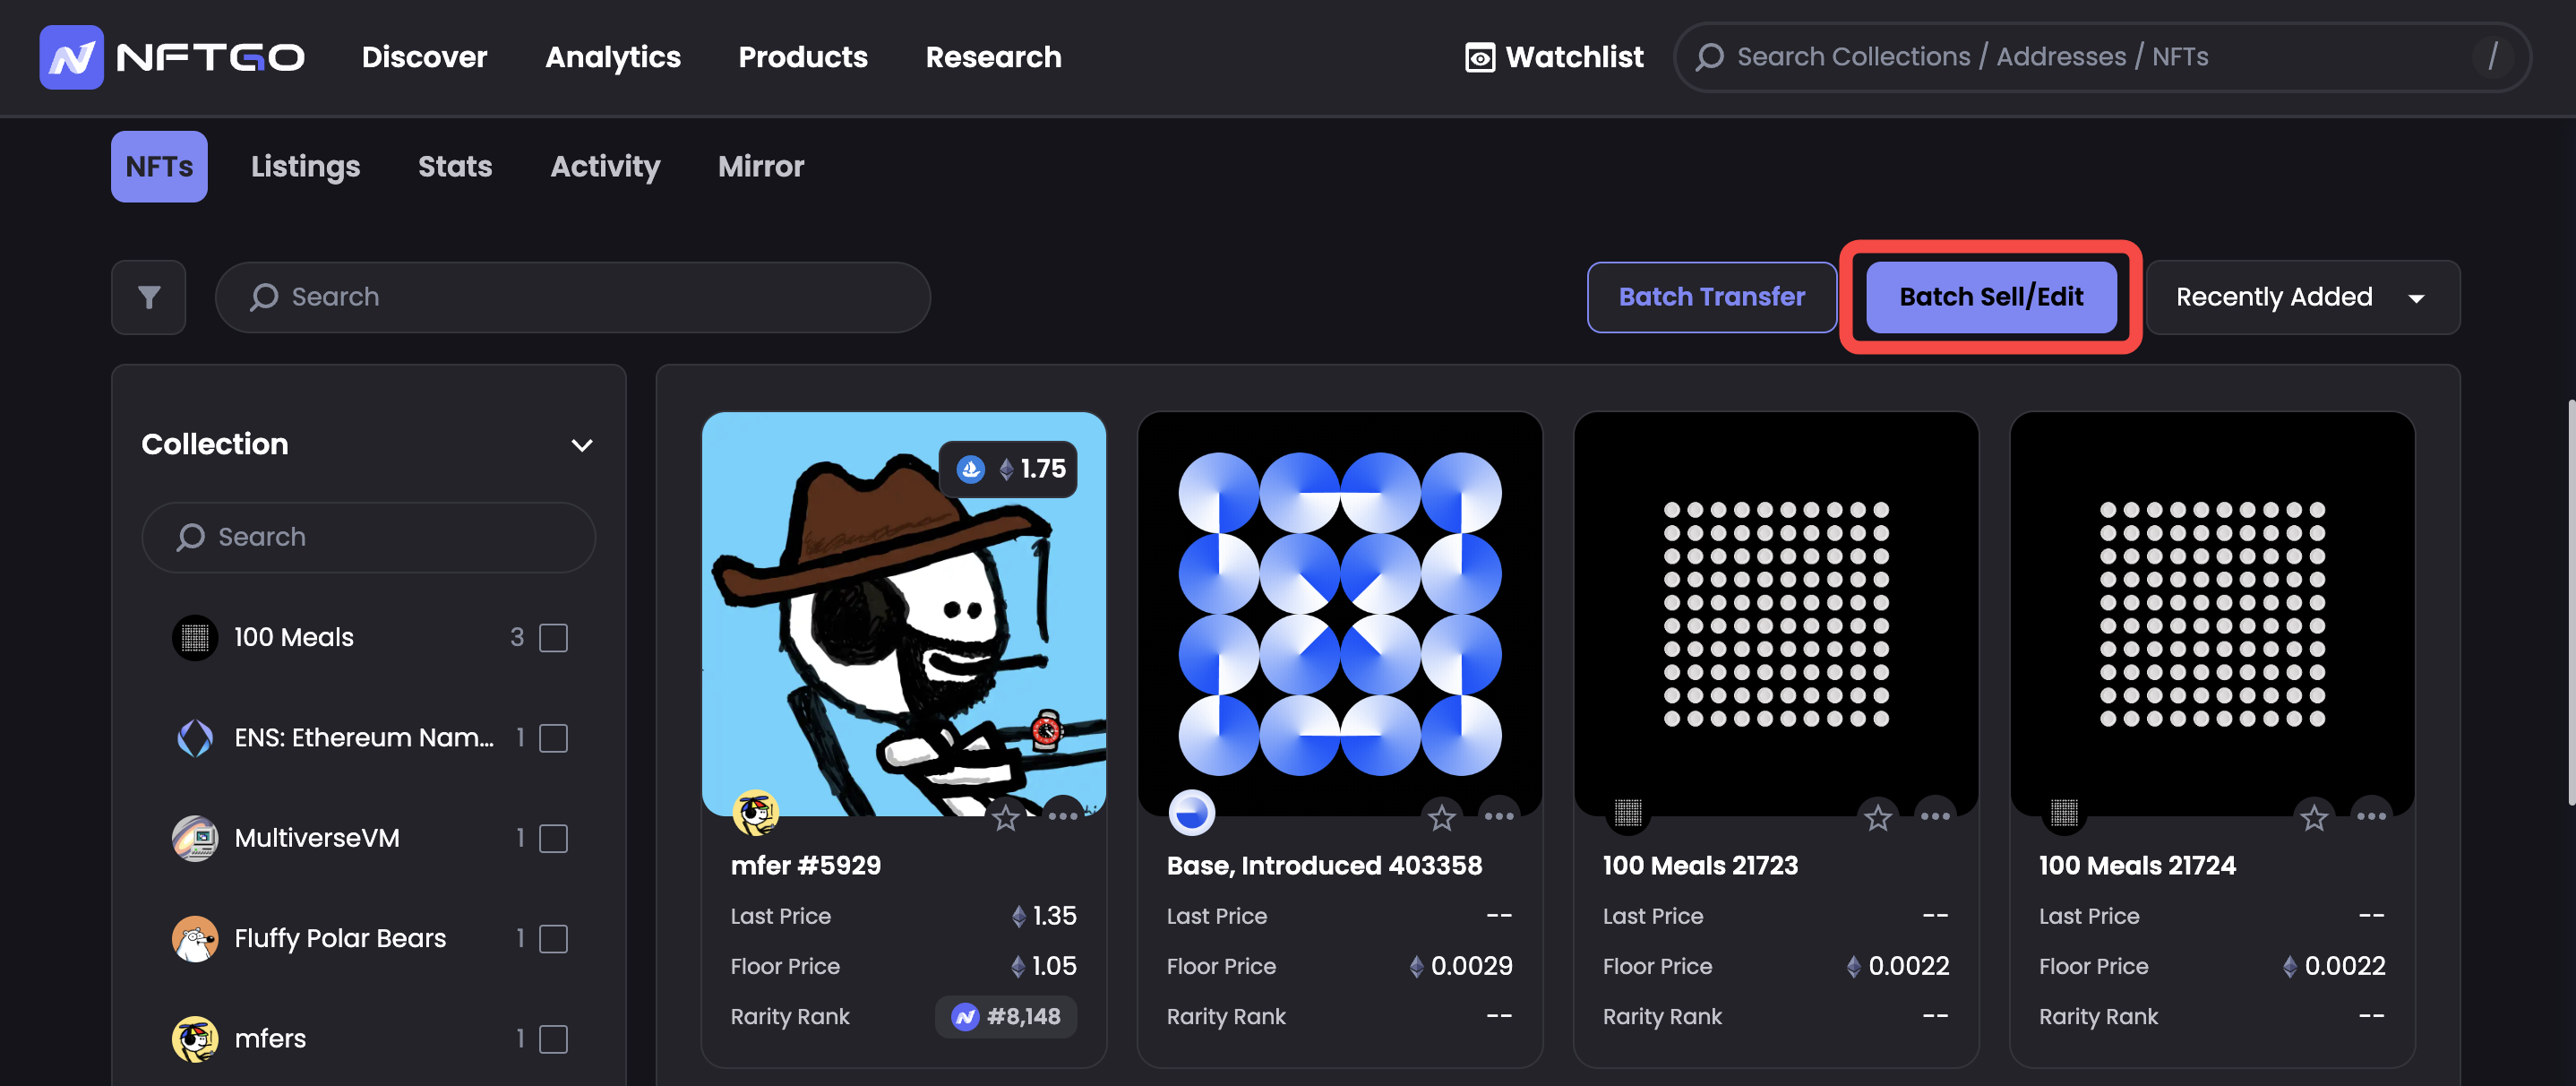Open the filter funnel icon
The height and width of the screenshot is (1086, 2576).
(x=149, y=297)
